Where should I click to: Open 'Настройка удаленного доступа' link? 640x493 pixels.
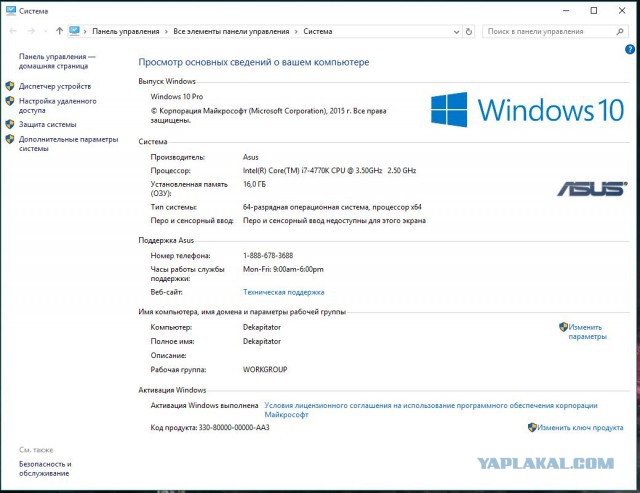click(58, 106)
